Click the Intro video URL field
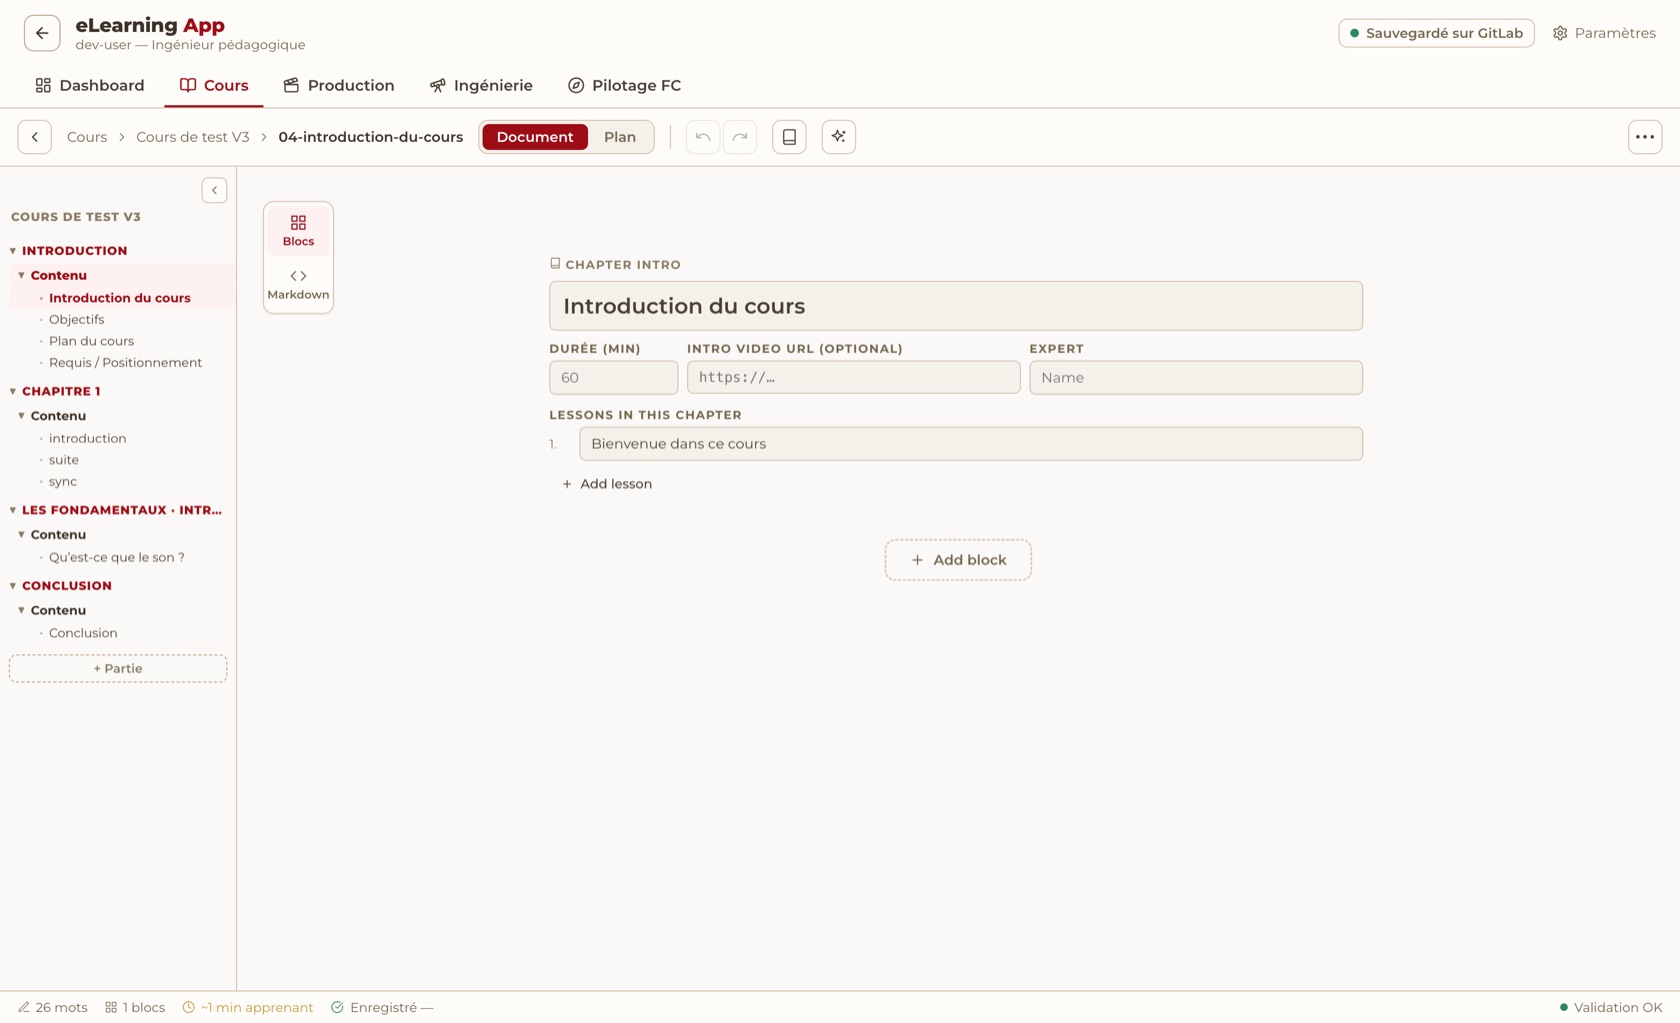The image size is (1680, 1023). click(853, 377)
